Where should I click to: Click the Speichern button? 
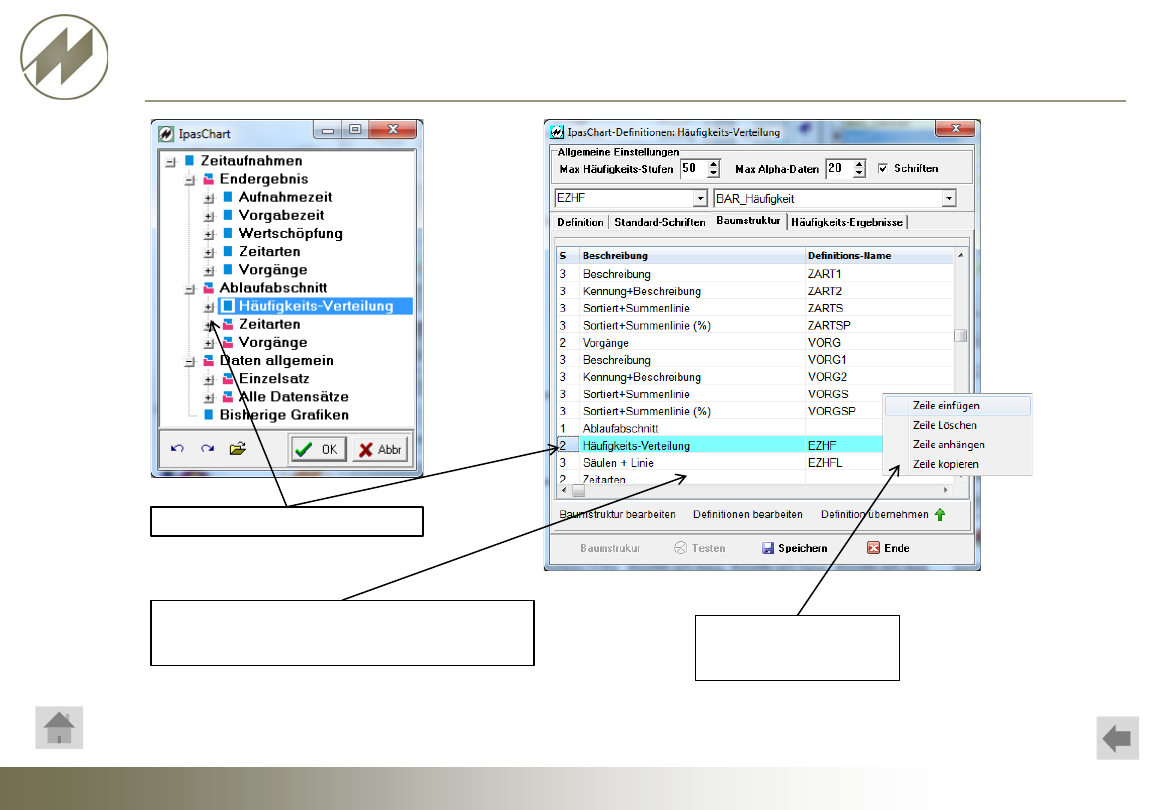[x=795, y=548]
